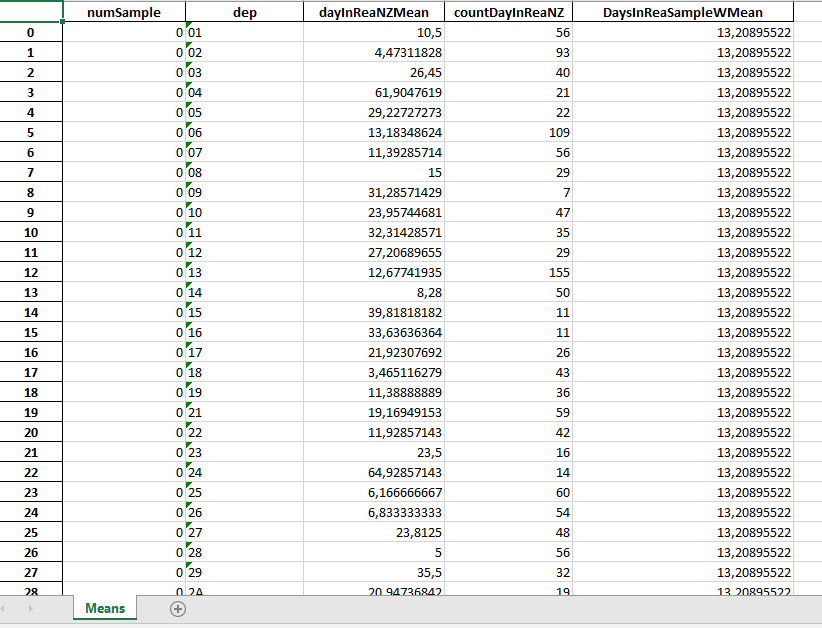
Task: Select the countDayInReaNZ header cell
Action: [x=509, y=12]
